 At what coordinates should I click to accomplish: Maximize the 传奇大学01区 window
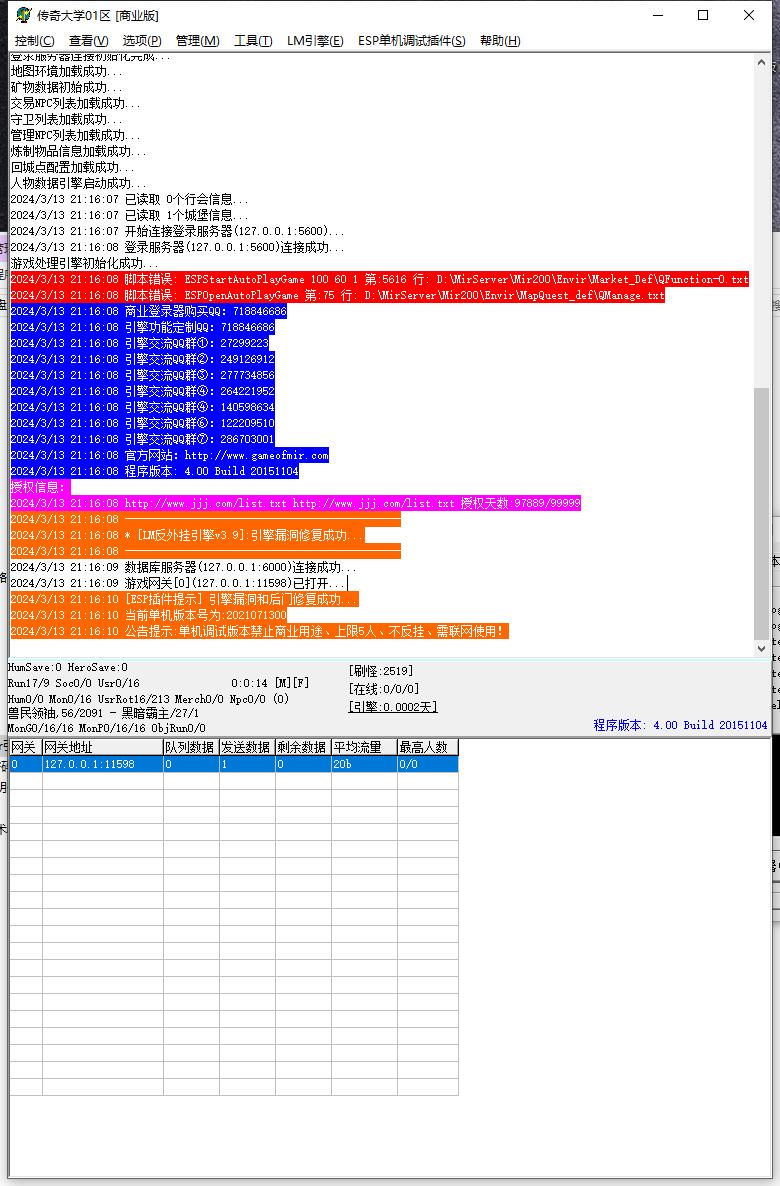[703, 15]
